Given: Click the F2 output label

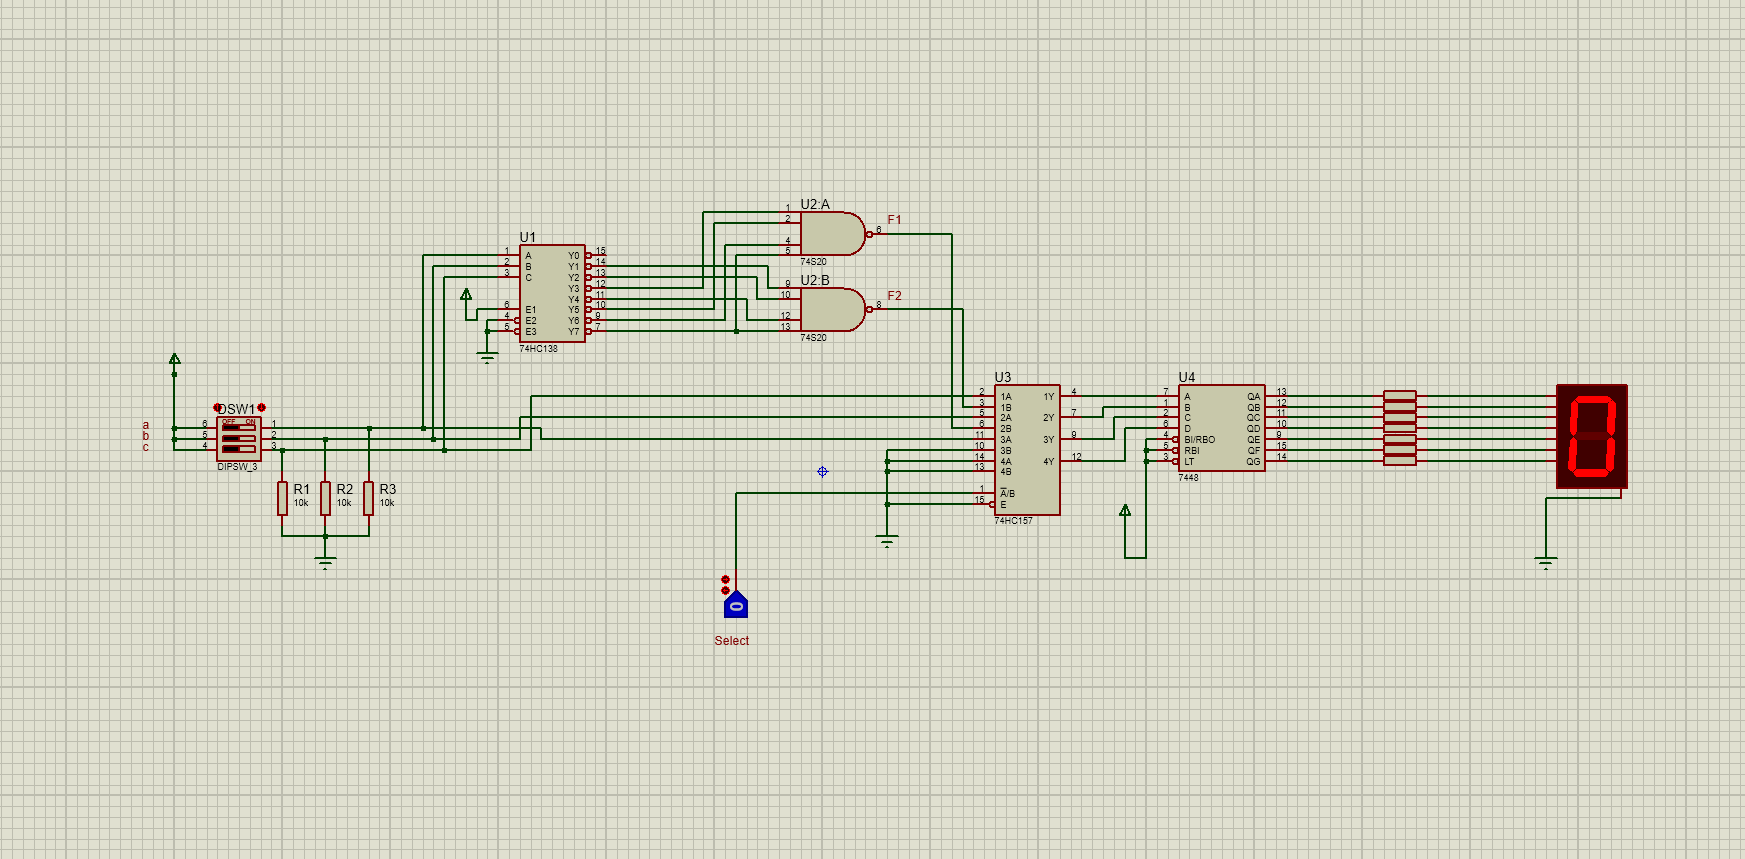Looking at the screenshot, I should pos(894,296).
